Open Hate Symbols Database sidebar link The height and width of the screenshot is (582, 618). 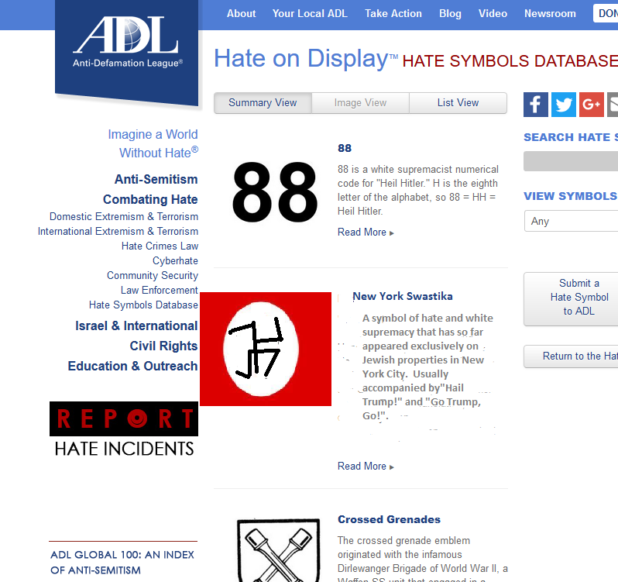(143, 305)
